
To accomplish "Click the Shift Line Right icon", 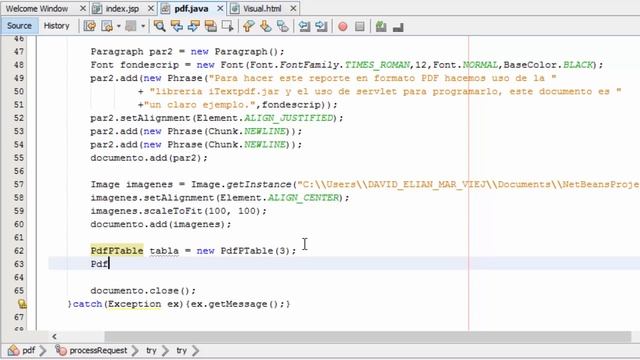I will (321, 26).
